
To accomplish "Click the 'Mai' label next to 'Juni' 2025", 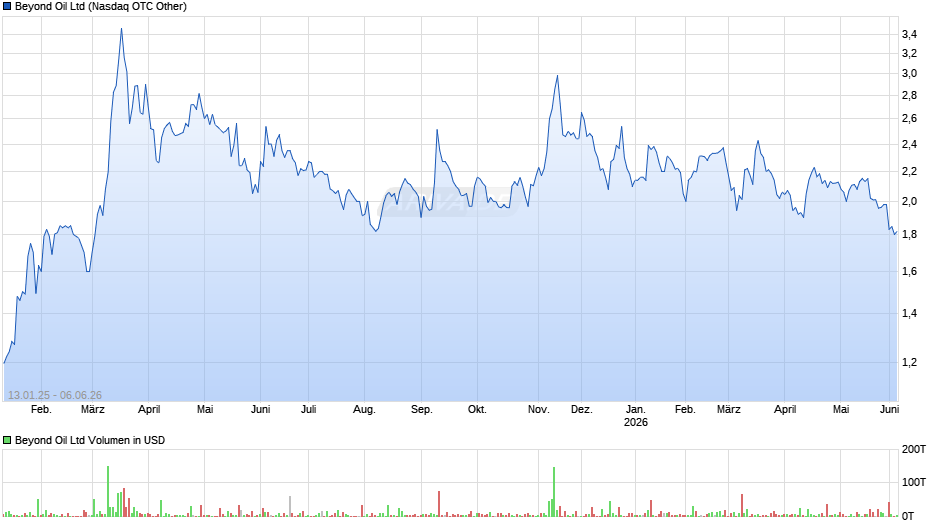I will [x=205, y=410].
